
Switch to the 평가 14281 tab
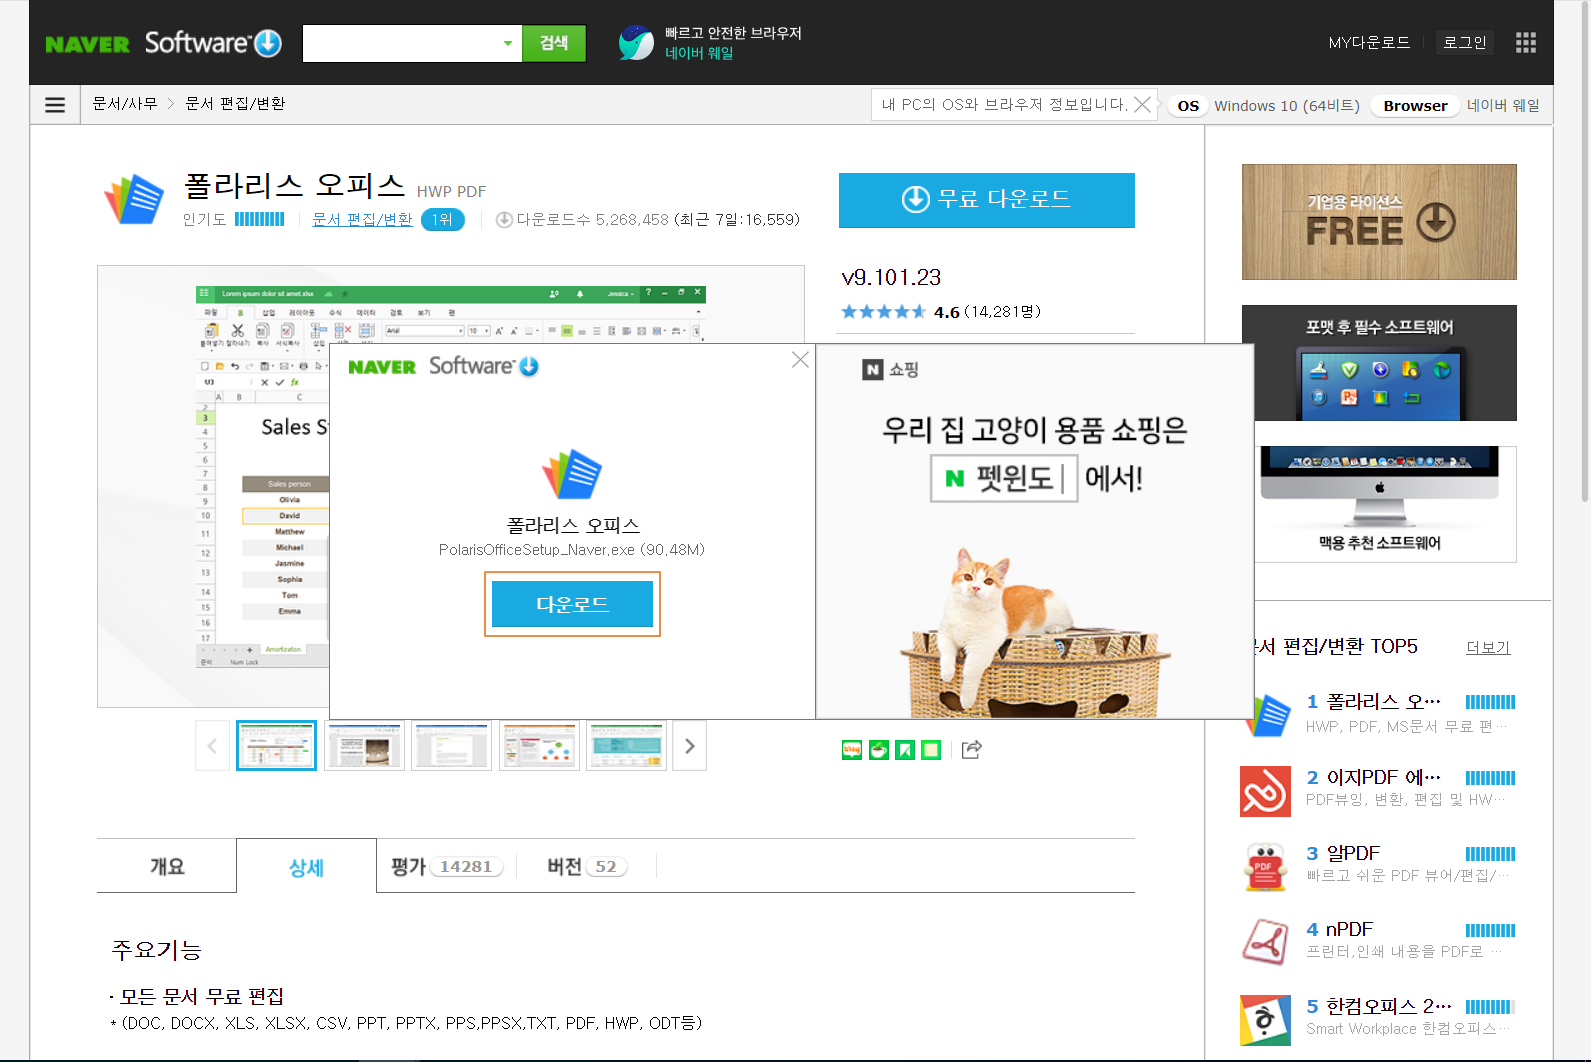click(x=446, y=866)
